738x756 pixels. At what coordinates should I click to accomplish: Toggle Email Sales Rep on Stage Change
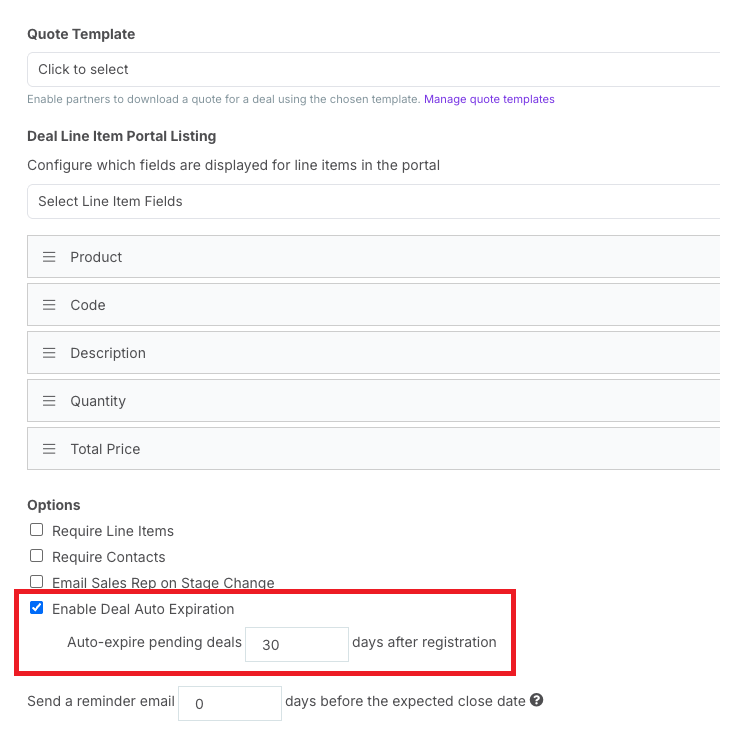click(36, 581)
